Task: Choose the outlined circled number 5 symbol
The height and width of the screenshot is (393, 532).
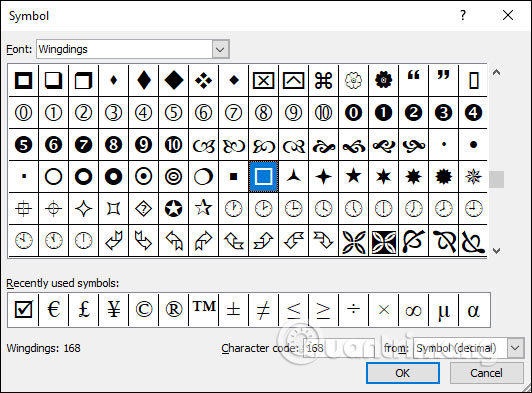Action: [173, 112]
